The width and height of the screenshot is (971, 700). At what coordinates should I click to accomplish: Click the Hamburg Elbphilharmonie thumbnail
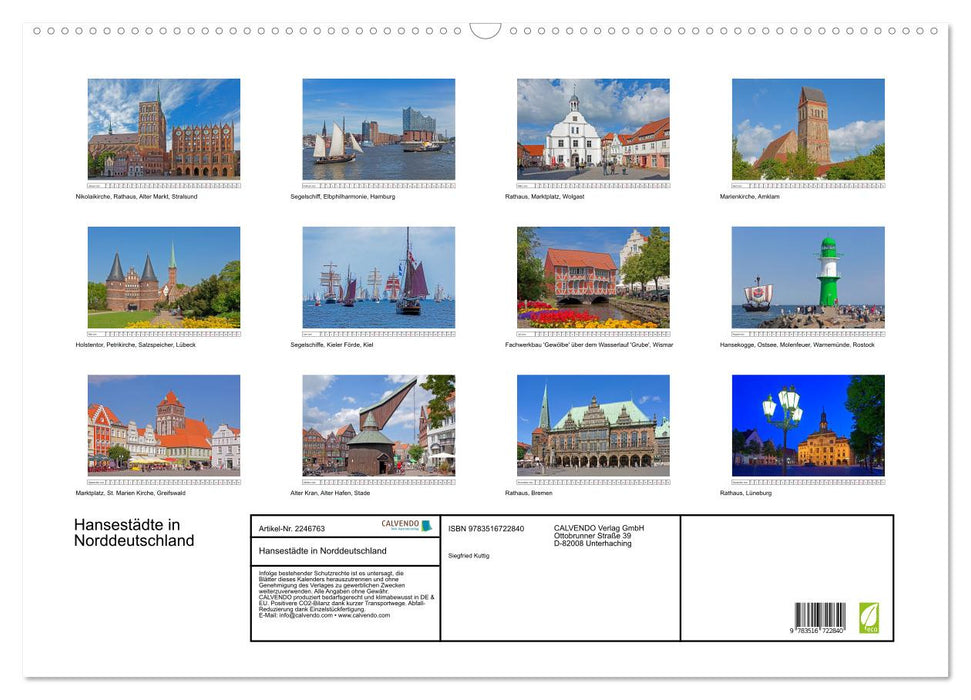379,131
